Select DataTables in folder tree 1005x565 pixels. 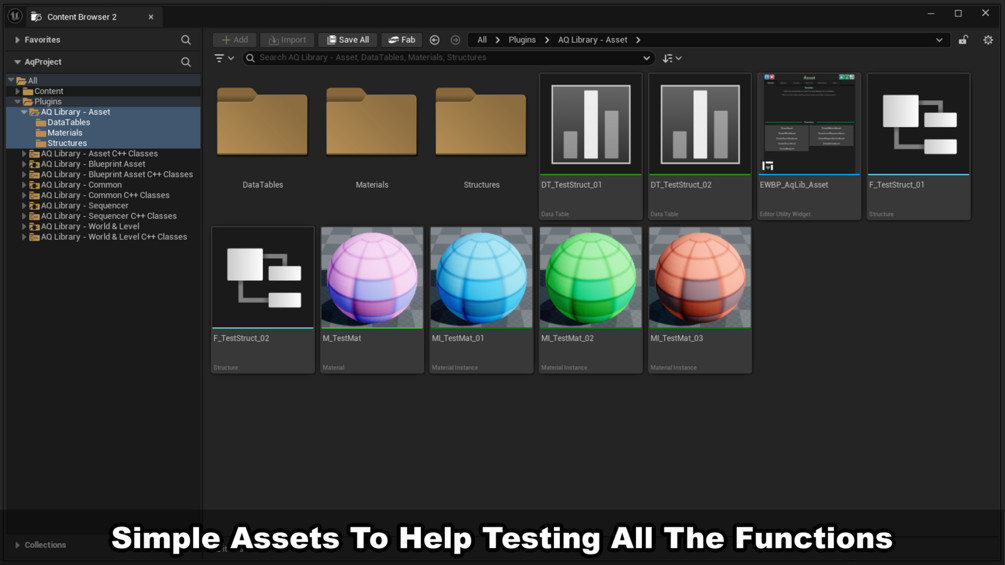[x=69, y=122]
